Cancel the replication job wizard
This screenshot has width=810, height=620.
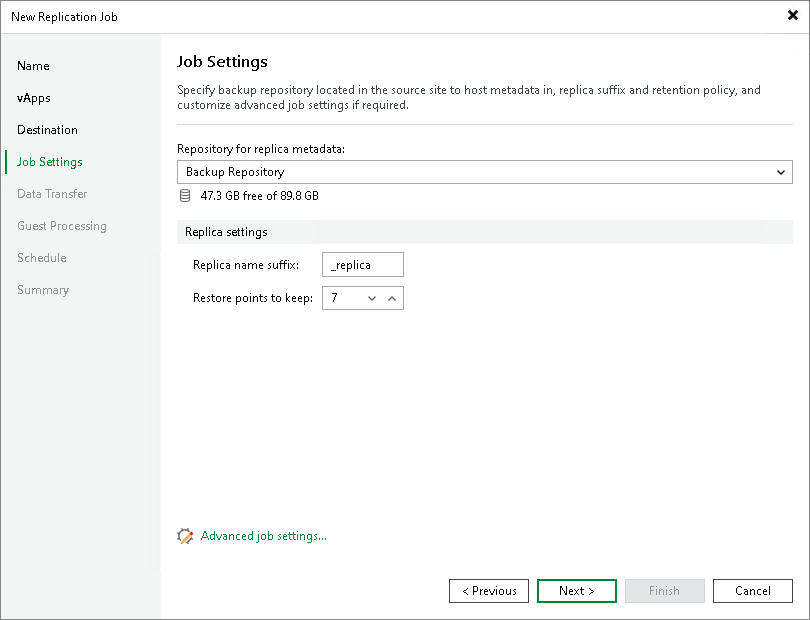click(753, 591)
